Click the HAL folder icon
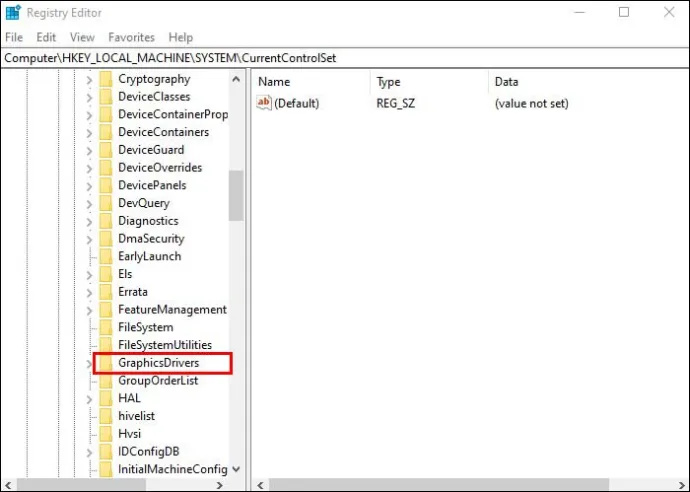690x492 pixels. [106, 399]
